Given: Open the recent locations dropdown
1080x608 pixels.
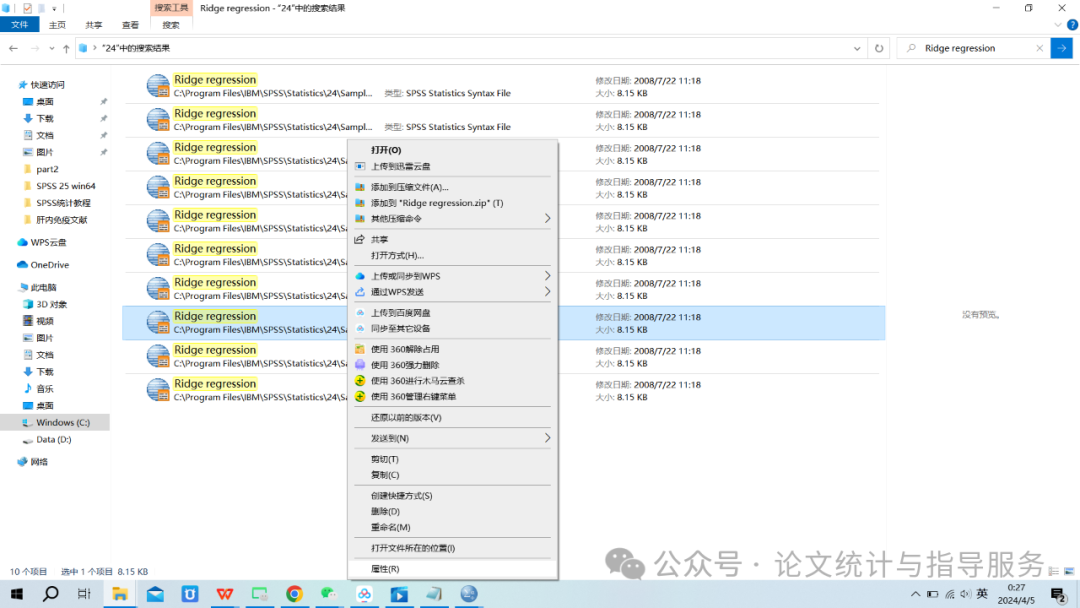Looking at the screenshot, I should point(52,48).
